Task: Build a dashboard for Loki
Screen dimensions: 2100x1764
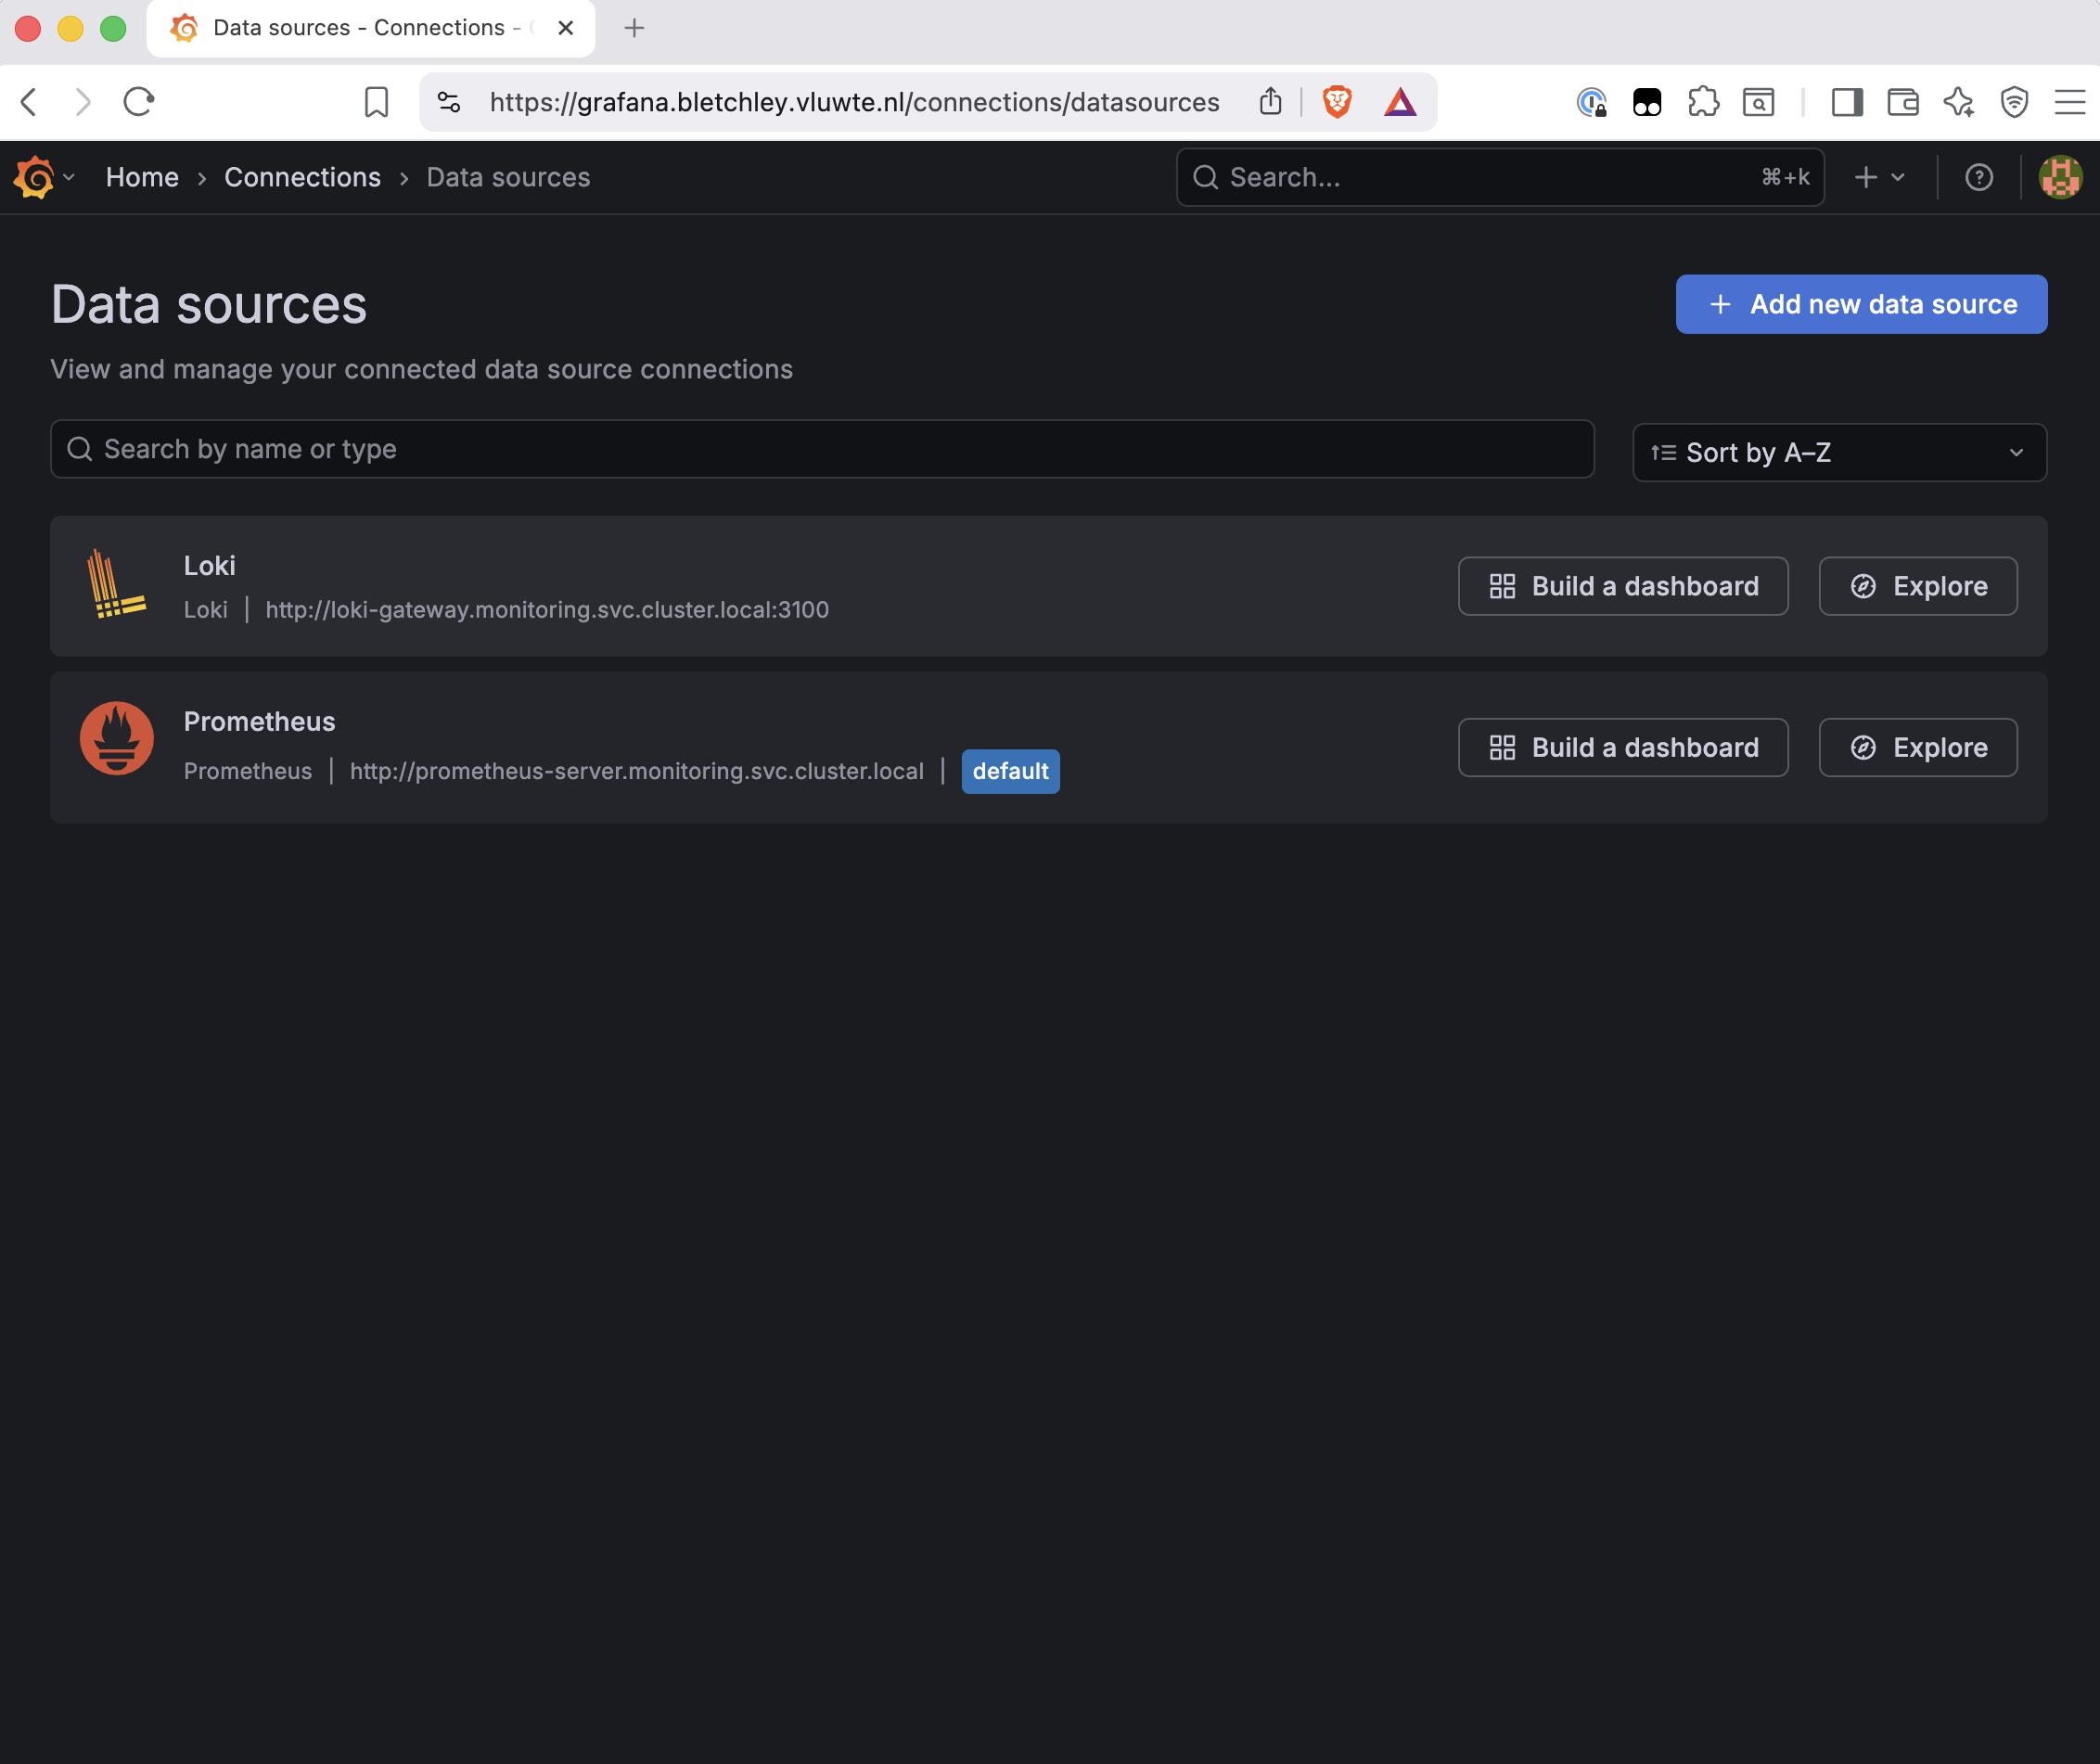Action: click(x=1623, y=586)
